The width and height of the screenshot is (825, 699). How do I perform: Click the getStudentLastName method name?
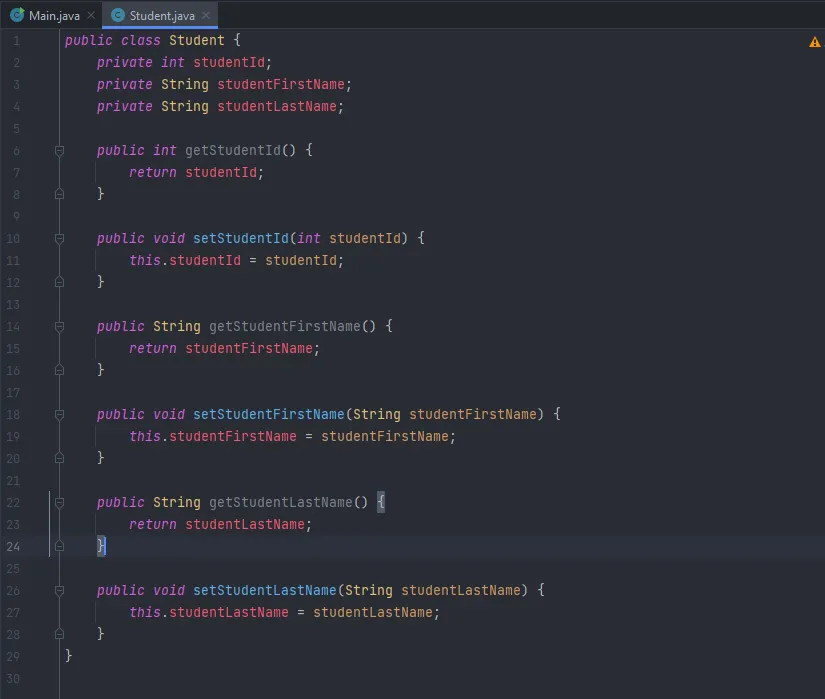tap(280, 502)
